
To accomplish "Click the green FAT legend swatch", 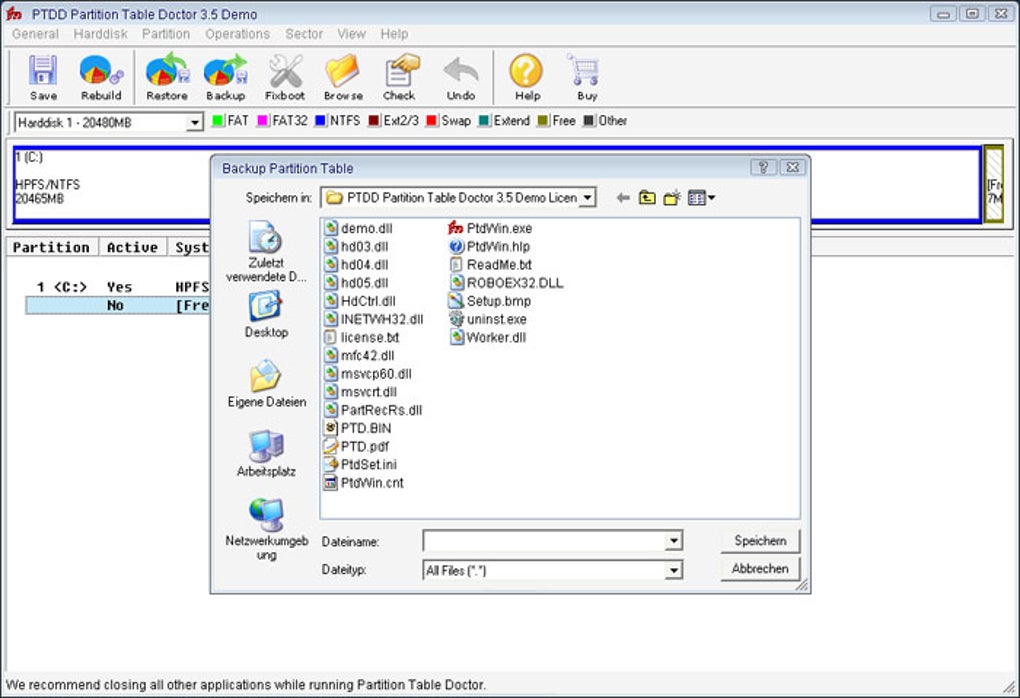I will [x=218, y=121].
